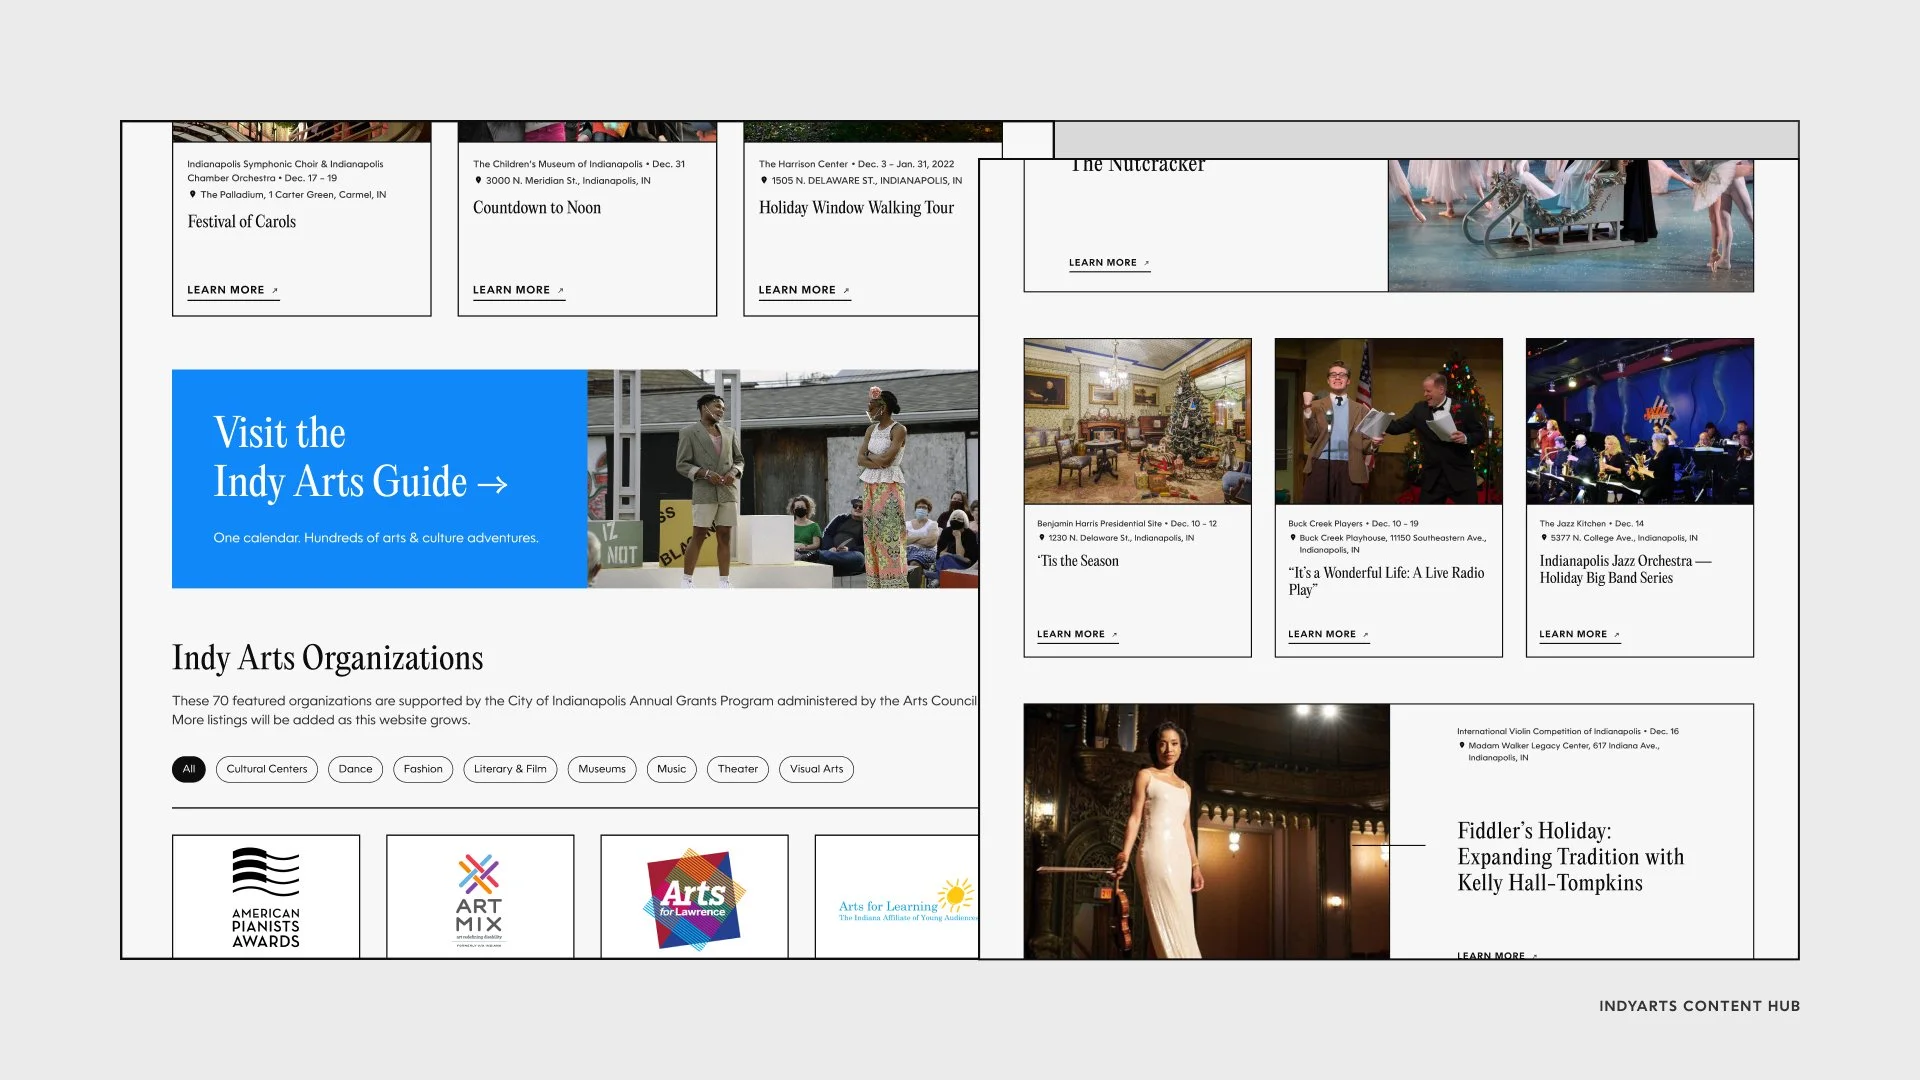Choose the Visual Arts filter
1920x1080 pixels.
(x=816, y=769)
